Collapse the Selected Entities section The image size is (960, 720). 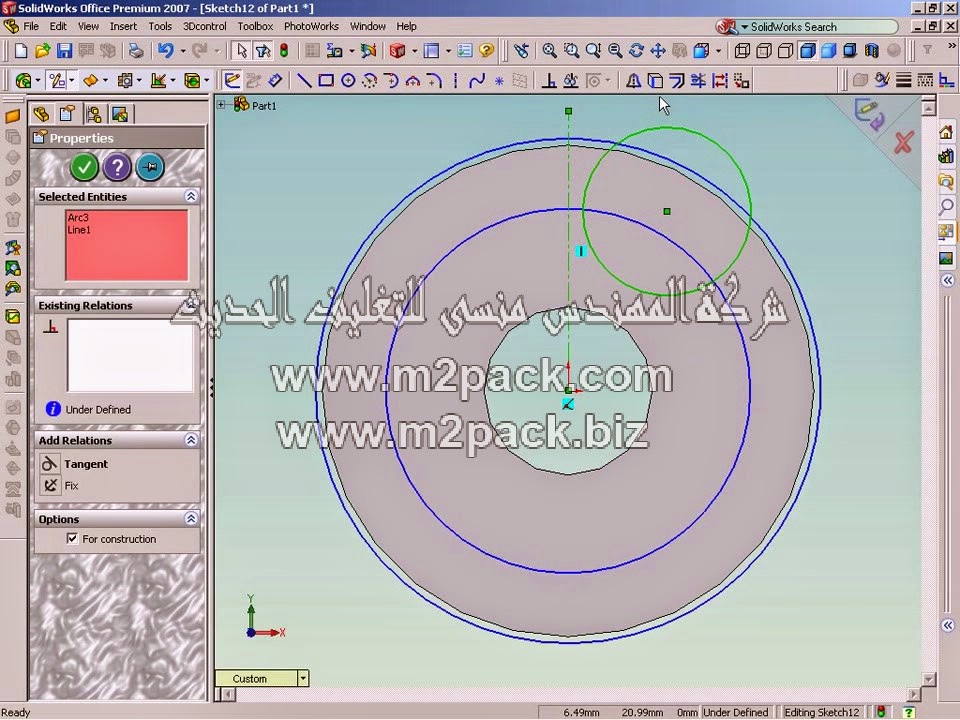(191, 196)
